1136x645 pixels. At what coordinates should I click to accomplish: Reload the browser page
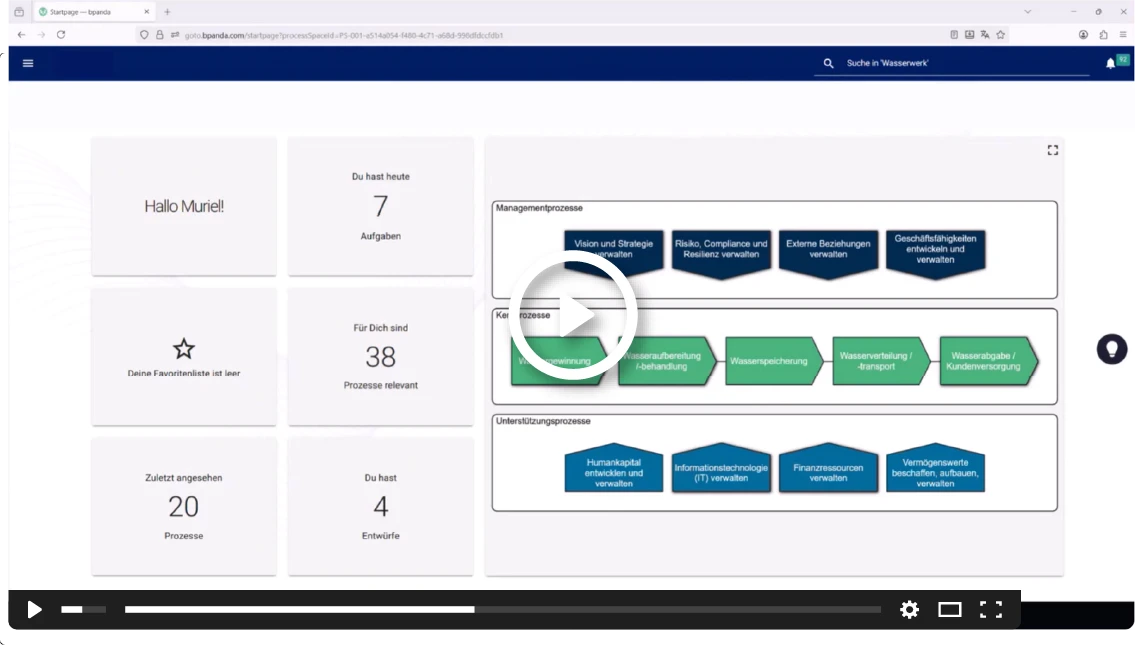[x=61, y=34]
